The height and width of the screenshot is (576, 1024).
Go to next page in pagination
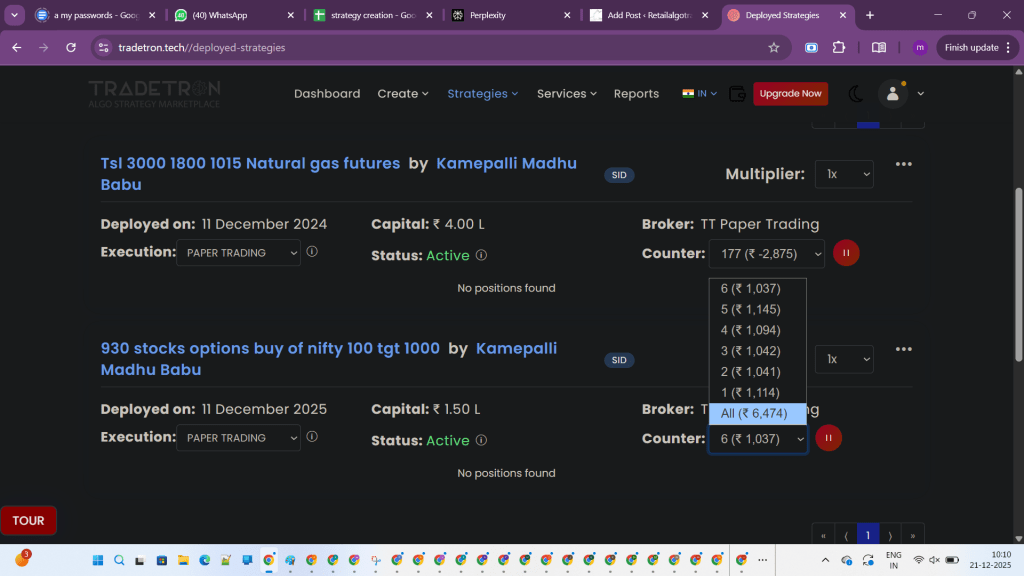889,536
